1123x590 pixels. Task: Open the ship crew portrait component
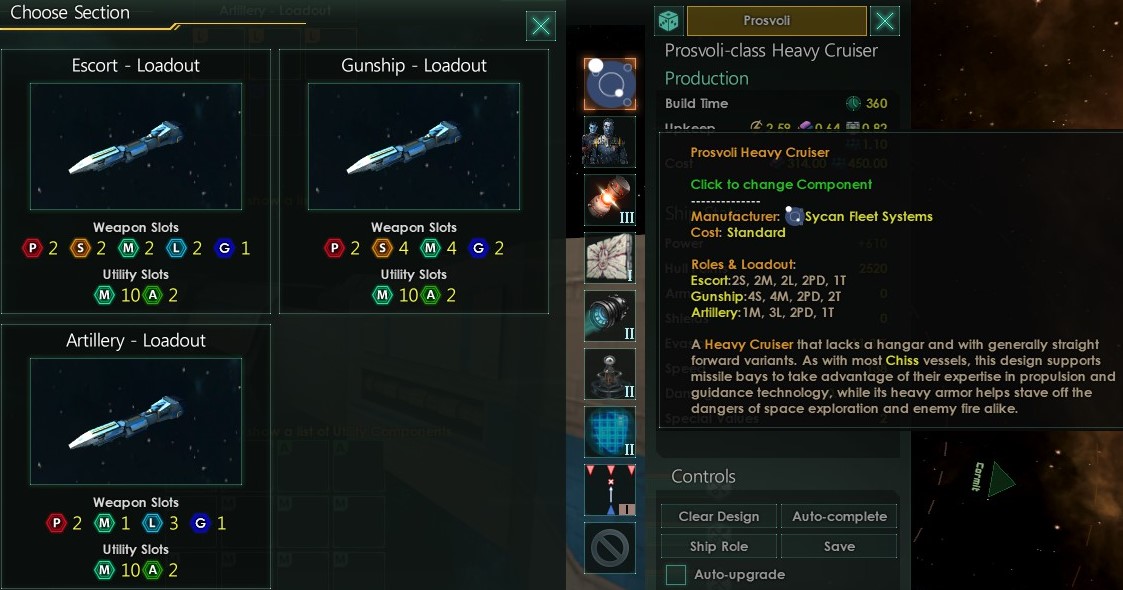pyautogui.click(x=609, y=142)
